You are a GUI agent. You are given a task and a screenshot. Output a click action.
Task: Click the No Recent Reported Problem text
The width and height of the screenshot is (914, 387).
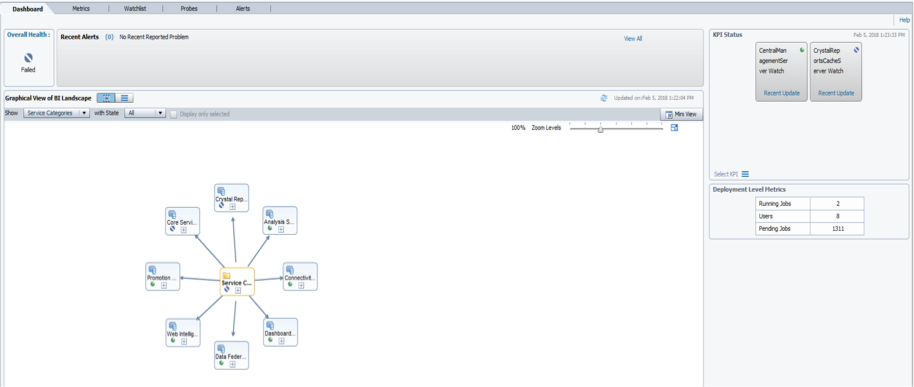pos(154,37)
